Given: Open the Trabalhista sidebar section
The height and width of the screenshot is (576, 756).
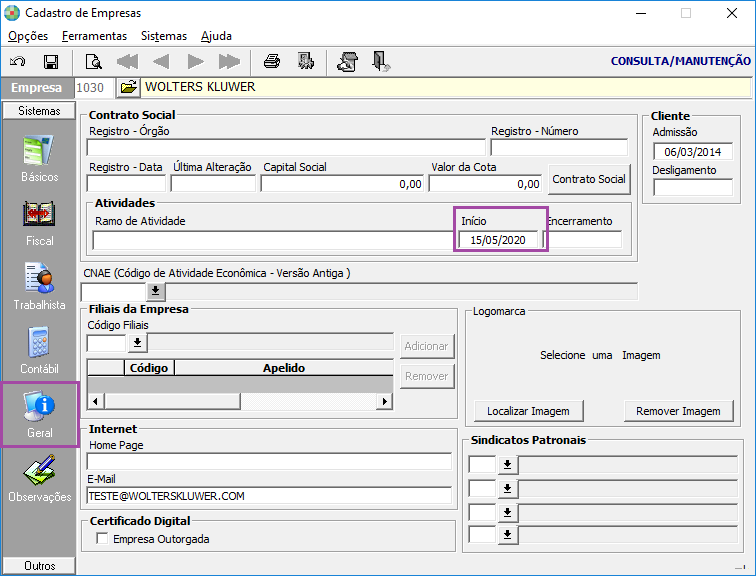Looking at the screenshot, I should [40, 287].
